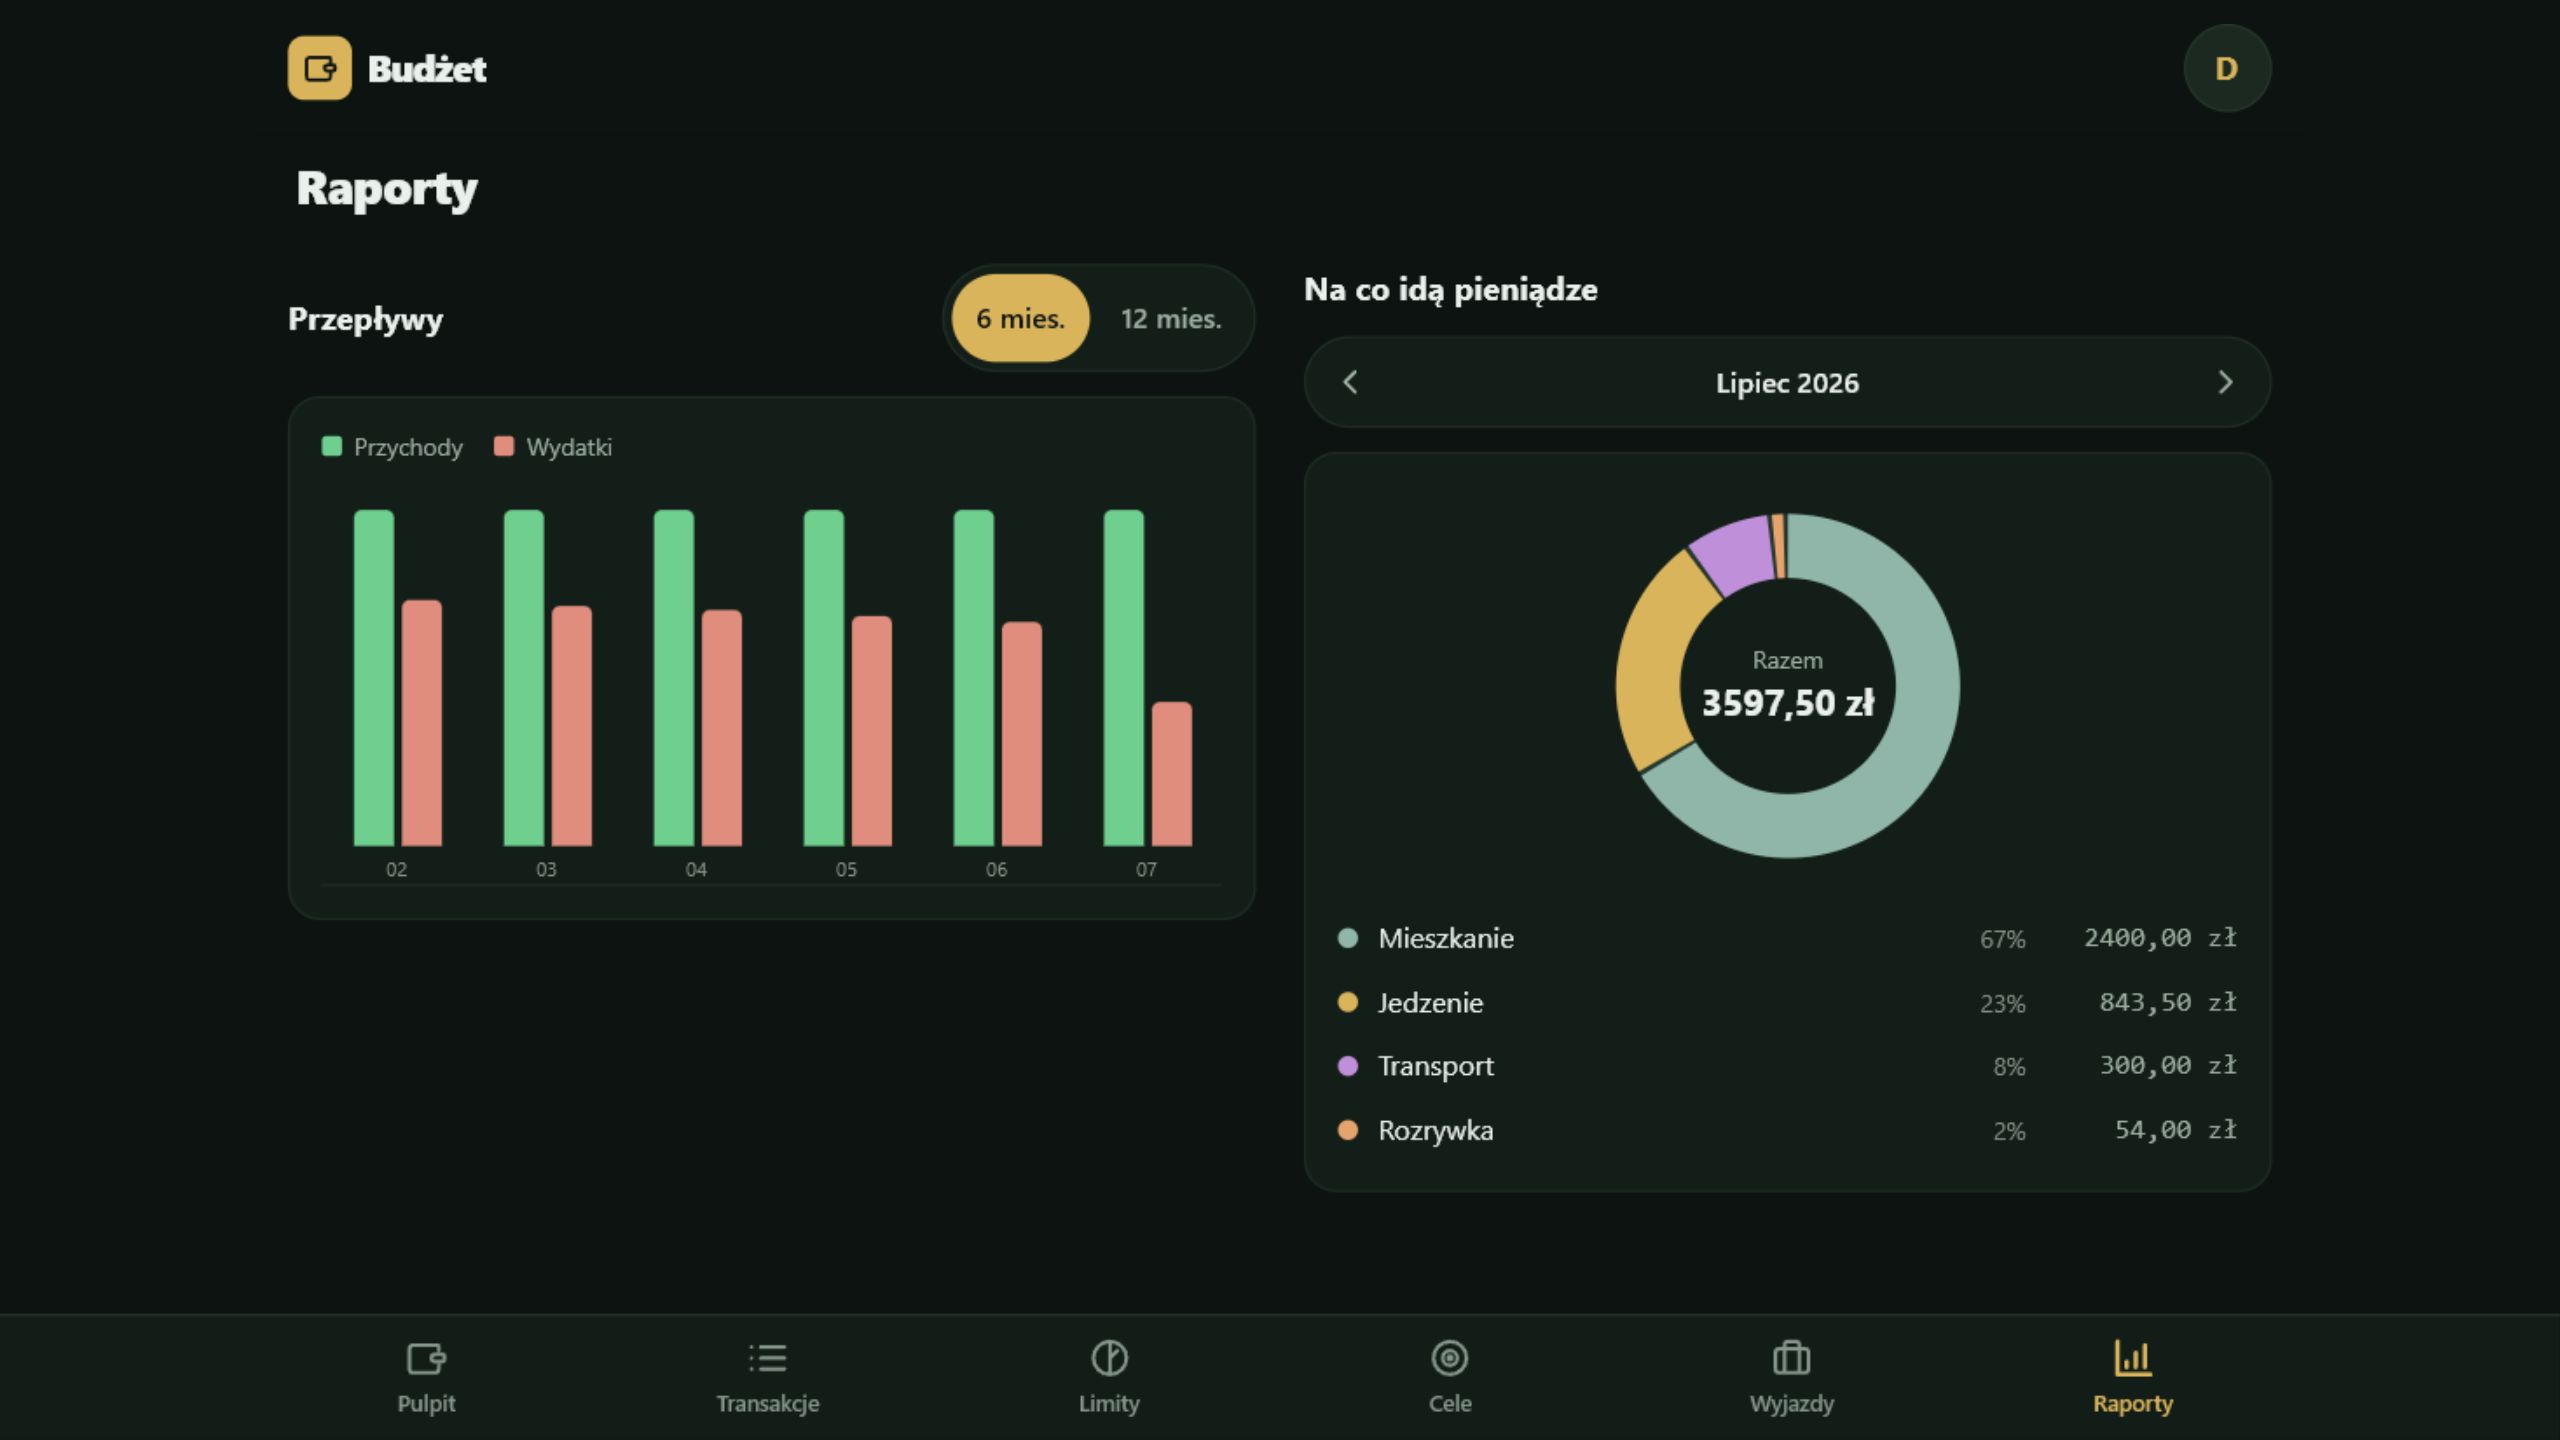Viewport: 2560px width, 1440px height.
Task: Open the Cele target icon
Action: tap(1450, 1358)
